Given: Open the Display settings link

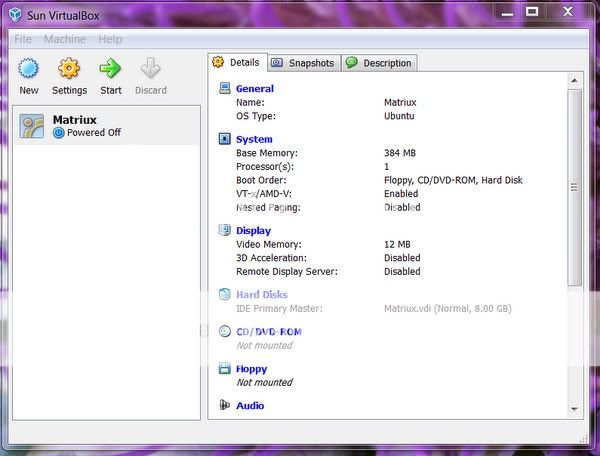Looking at the screenshot, I should tap(253, 231).
